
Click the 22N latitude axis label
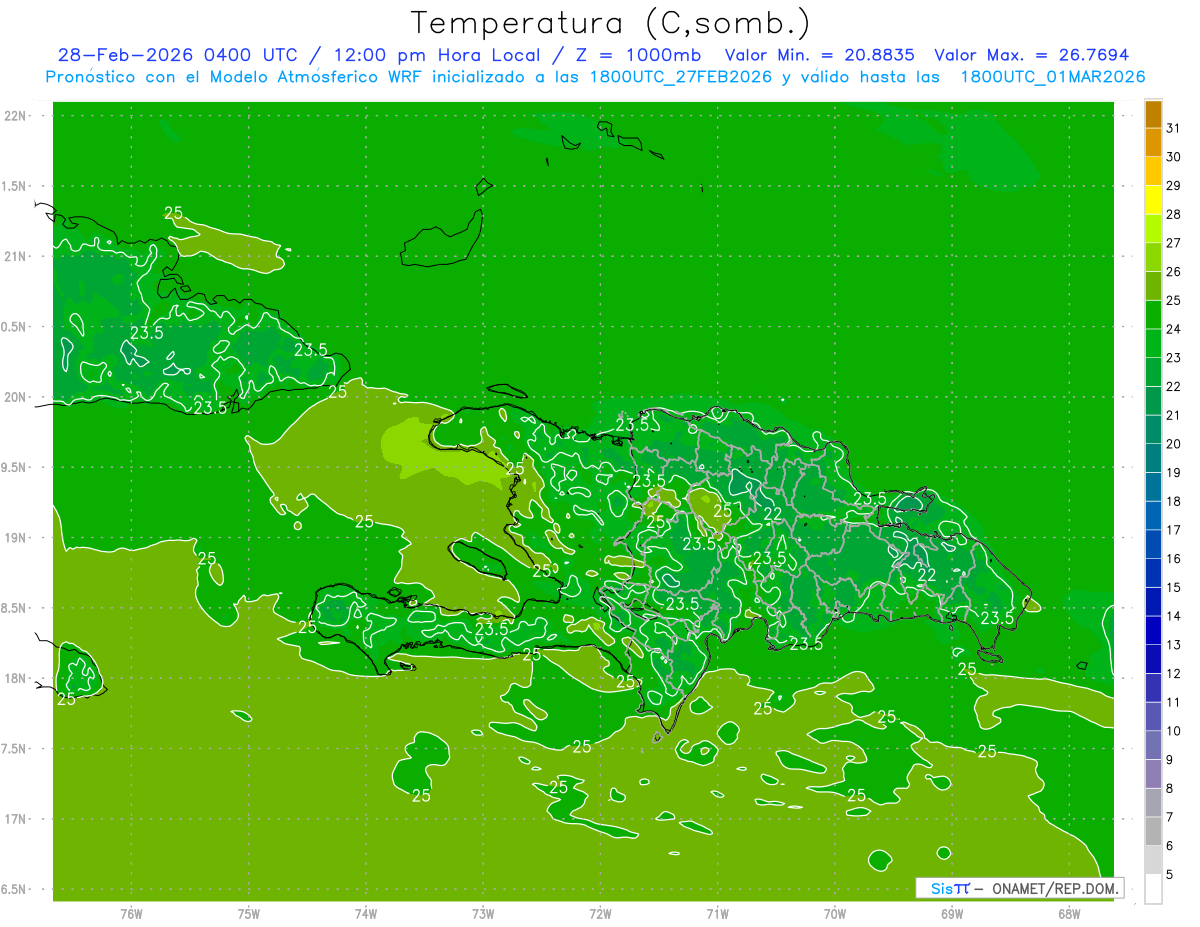15,116
